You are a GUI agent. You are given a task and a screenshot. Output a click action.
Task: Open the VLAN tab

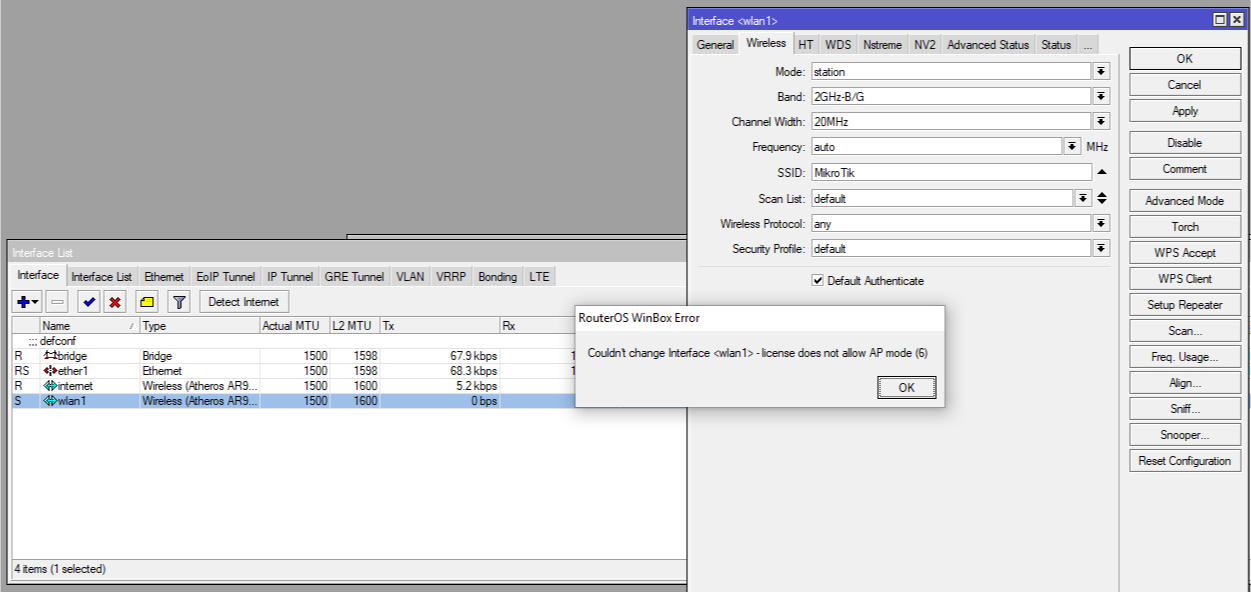410,277
